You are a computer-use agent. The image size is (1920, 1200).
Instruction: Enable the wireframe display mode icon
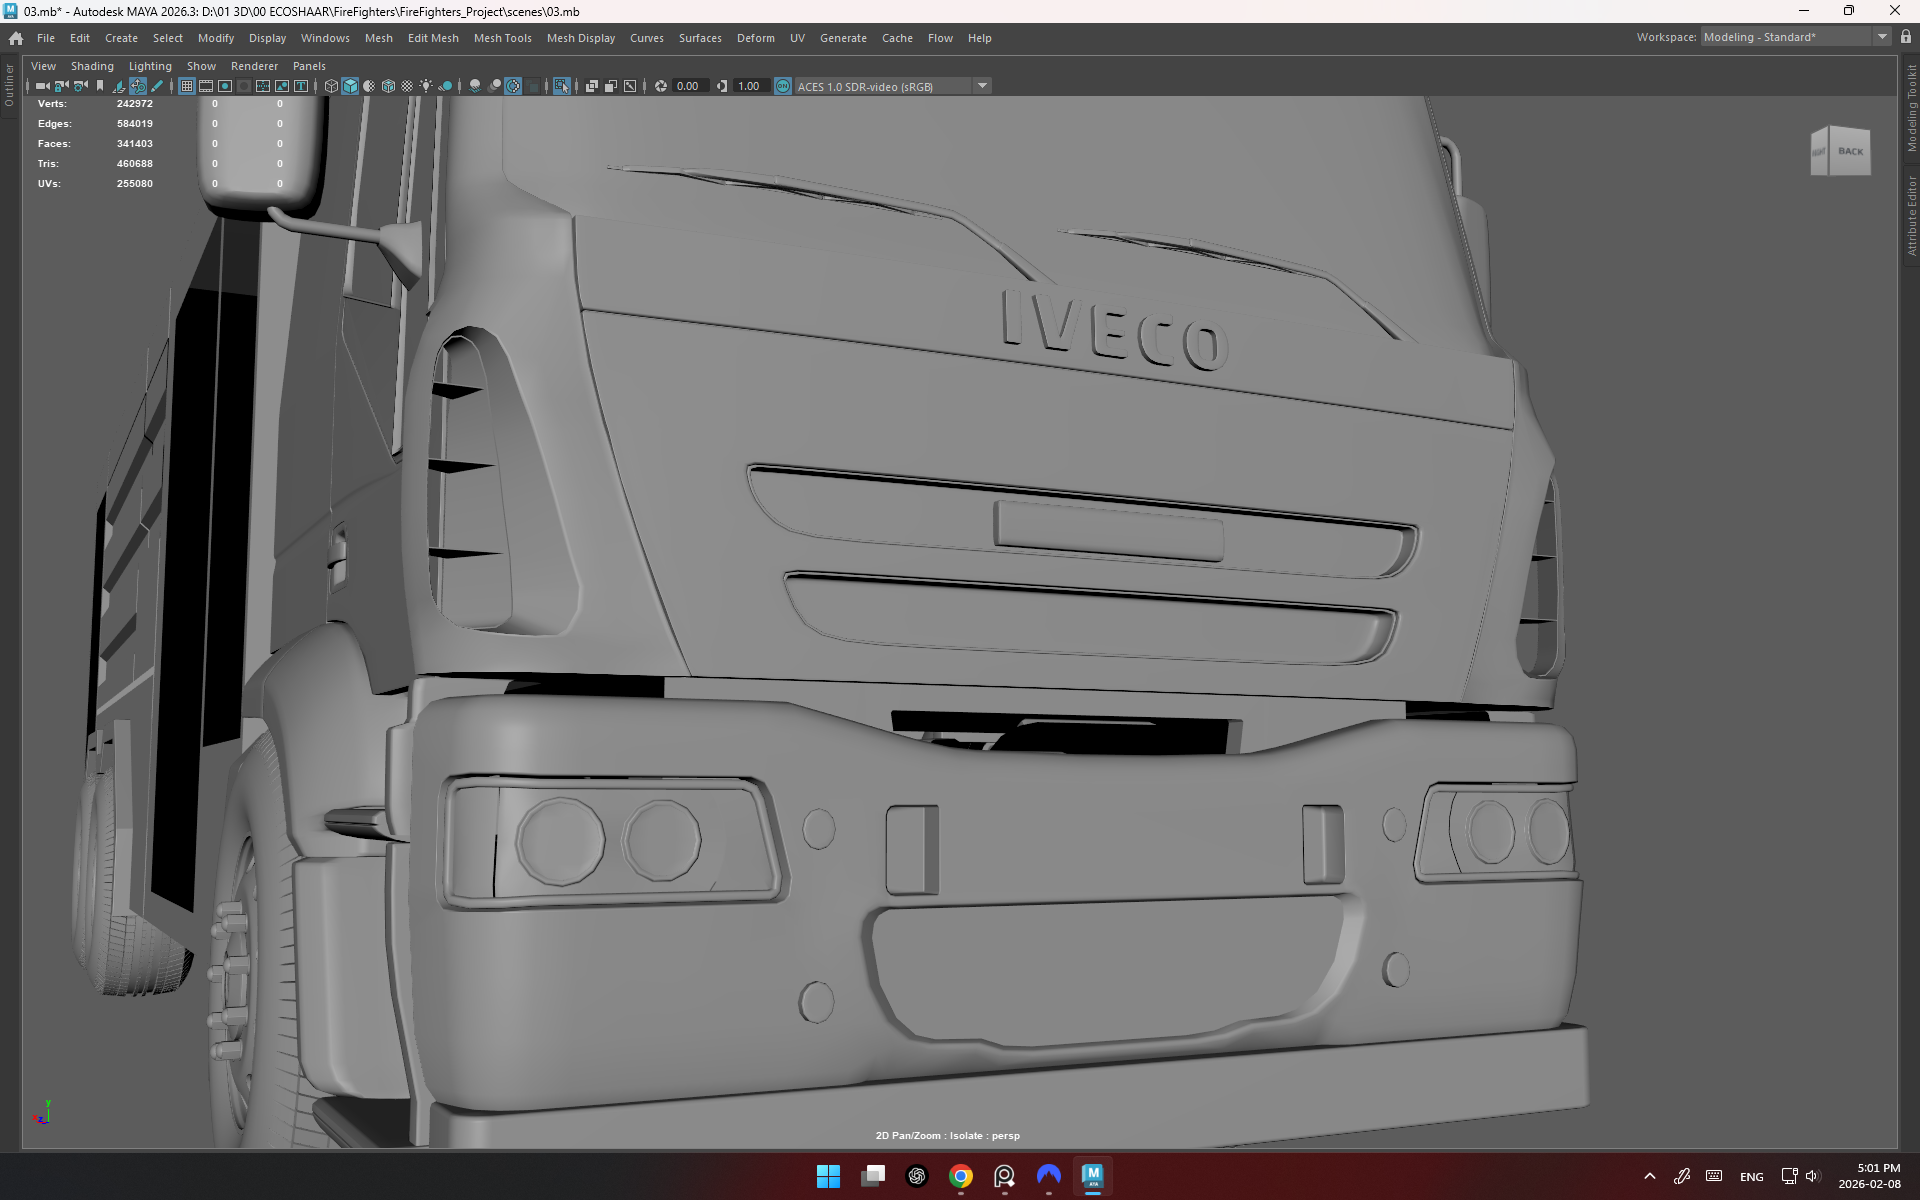331,86
